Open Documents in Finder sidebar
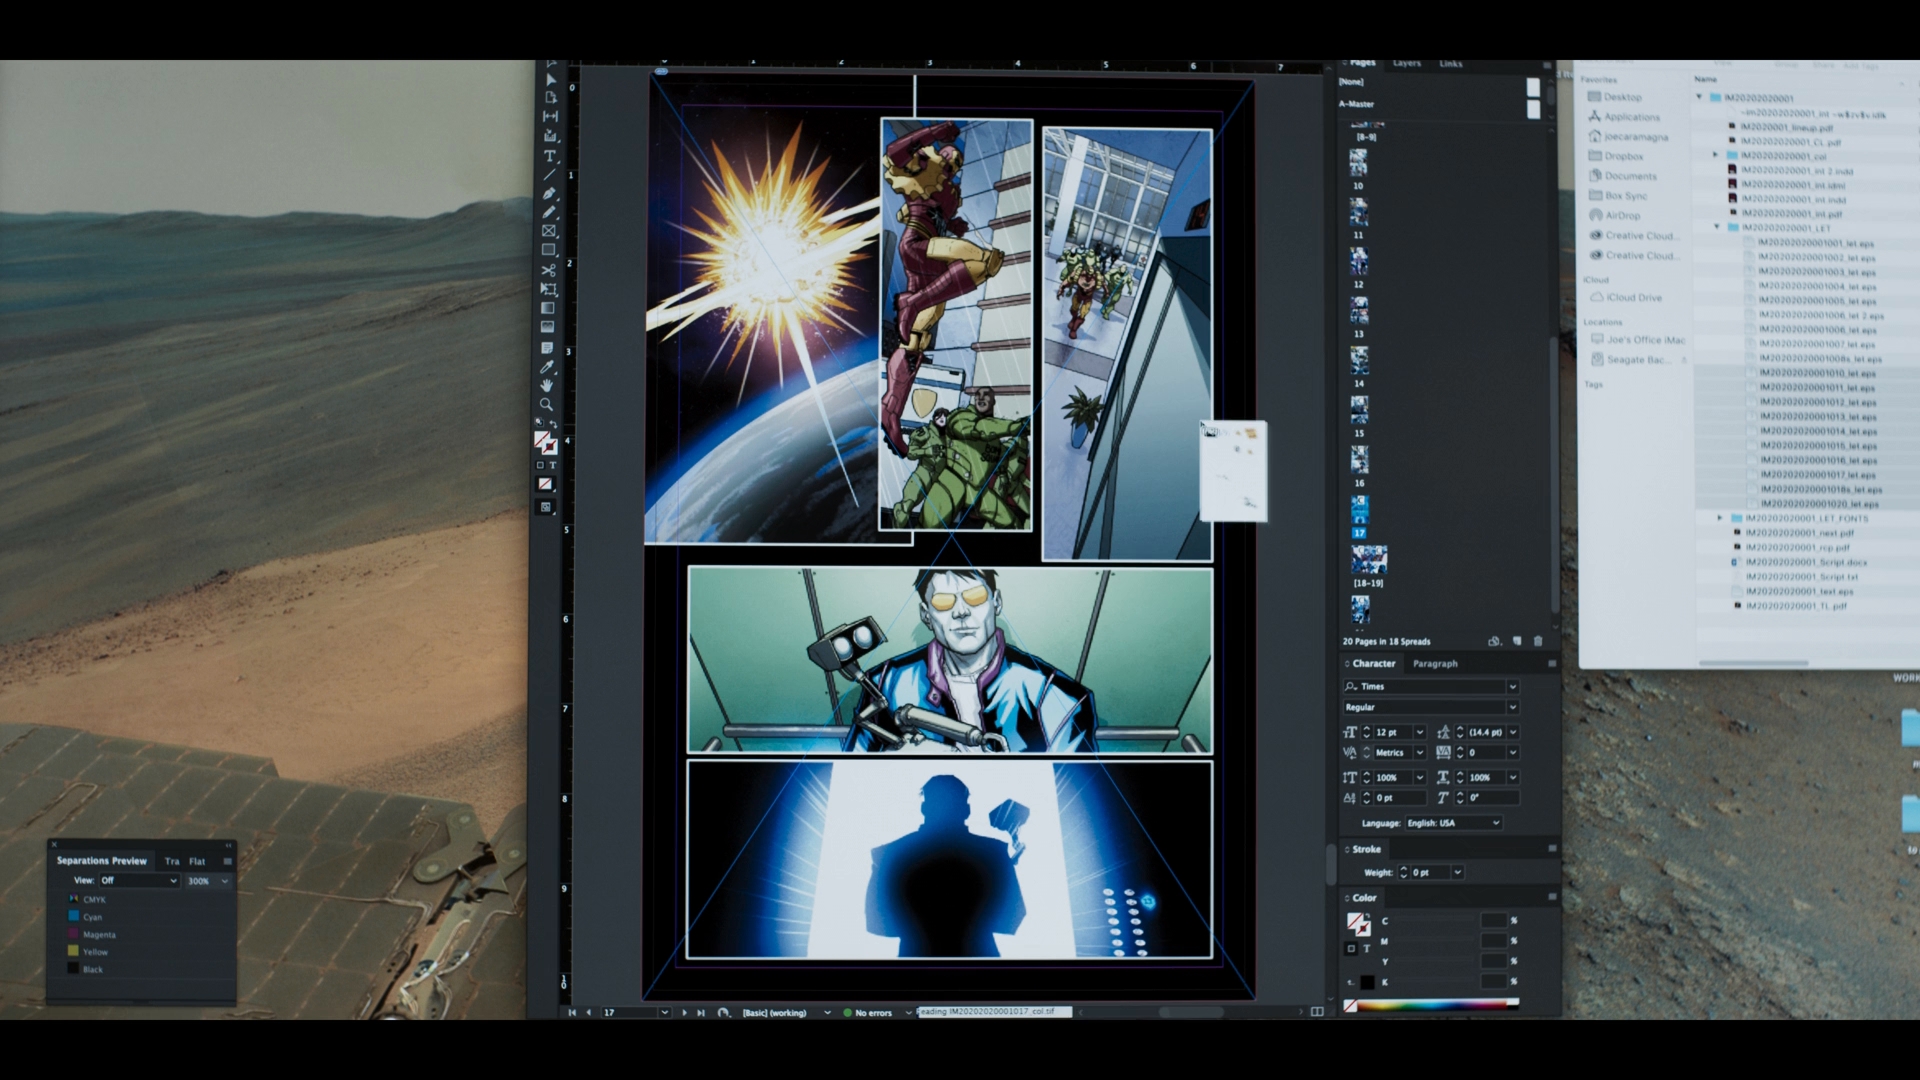 [x=1630, y=176]
